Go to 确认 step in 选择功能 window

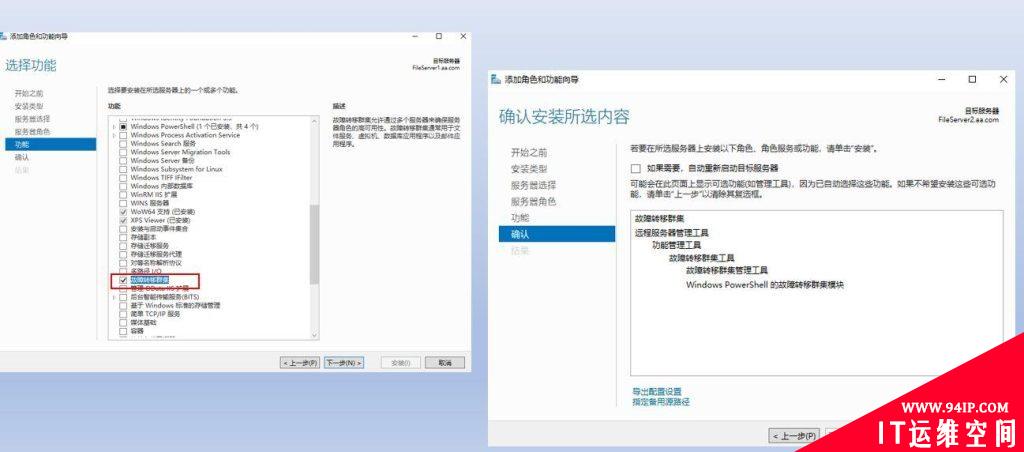[22, 157]
